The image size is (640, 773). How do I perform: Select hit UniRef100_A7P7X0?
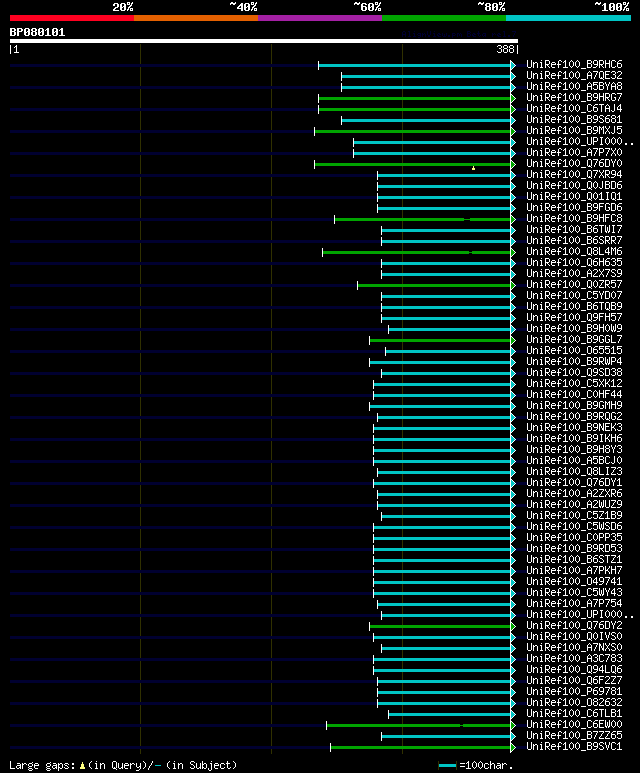pos(574,152)
